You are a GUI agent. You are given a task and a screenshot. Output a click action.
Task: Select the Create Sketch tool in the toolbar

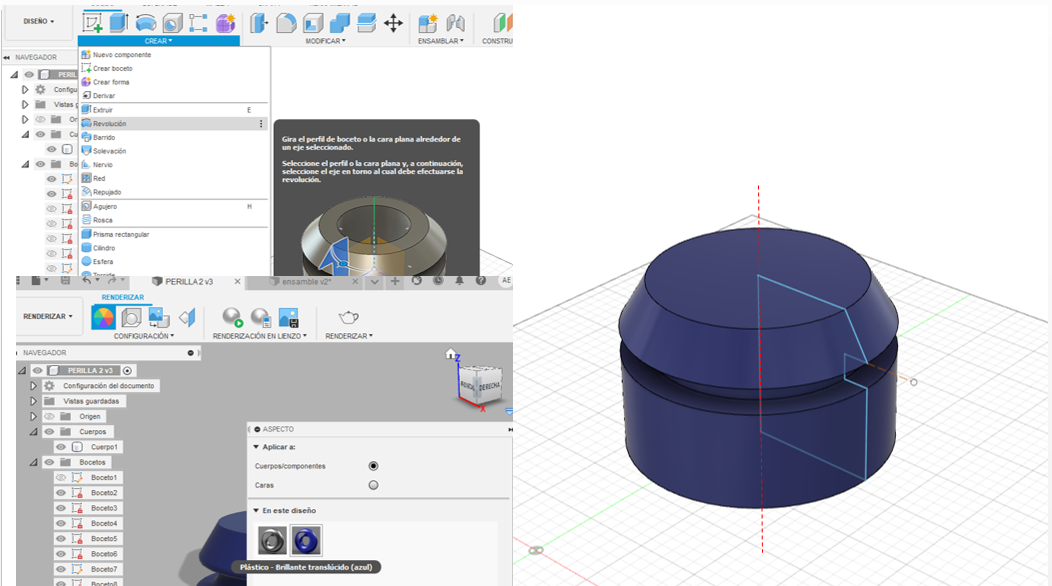[93, 22]
